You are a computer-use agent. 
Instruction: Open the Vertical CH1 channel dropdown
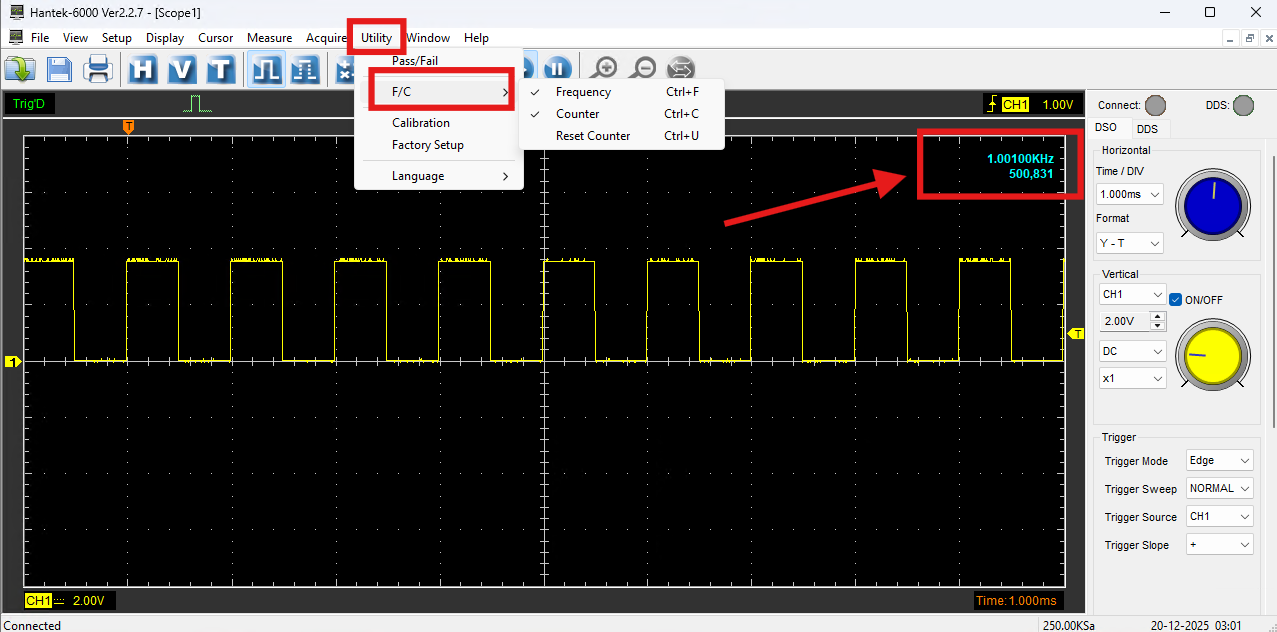tap(1132, 295)
